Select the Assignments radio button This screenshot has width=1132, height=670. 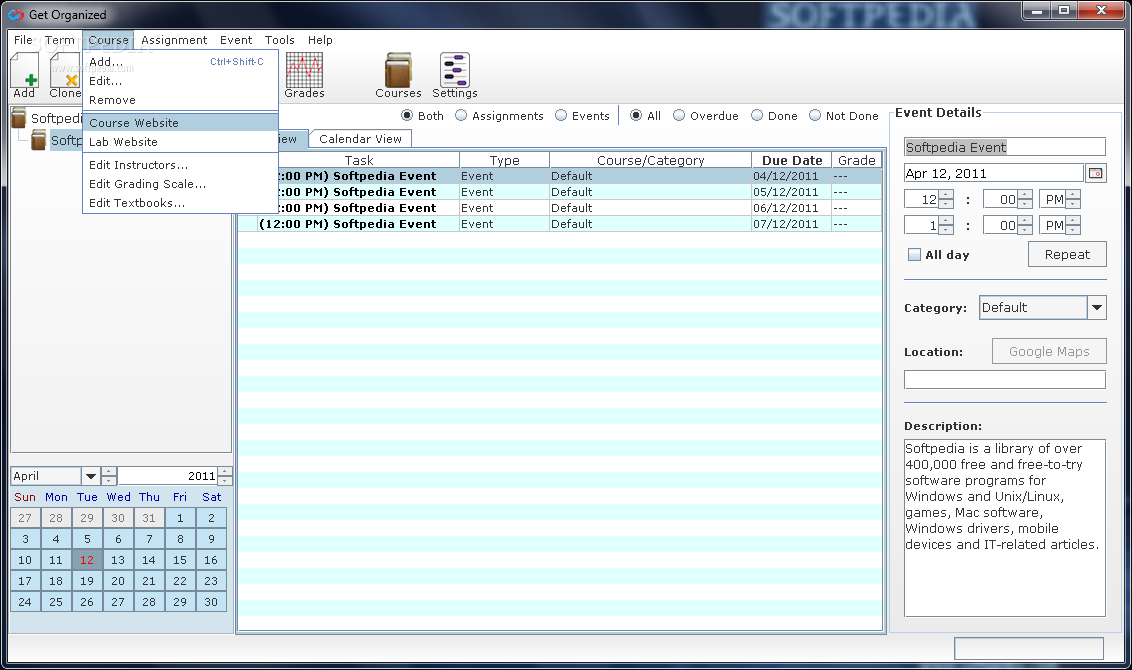pyautogui.click(x=461, y=116)
